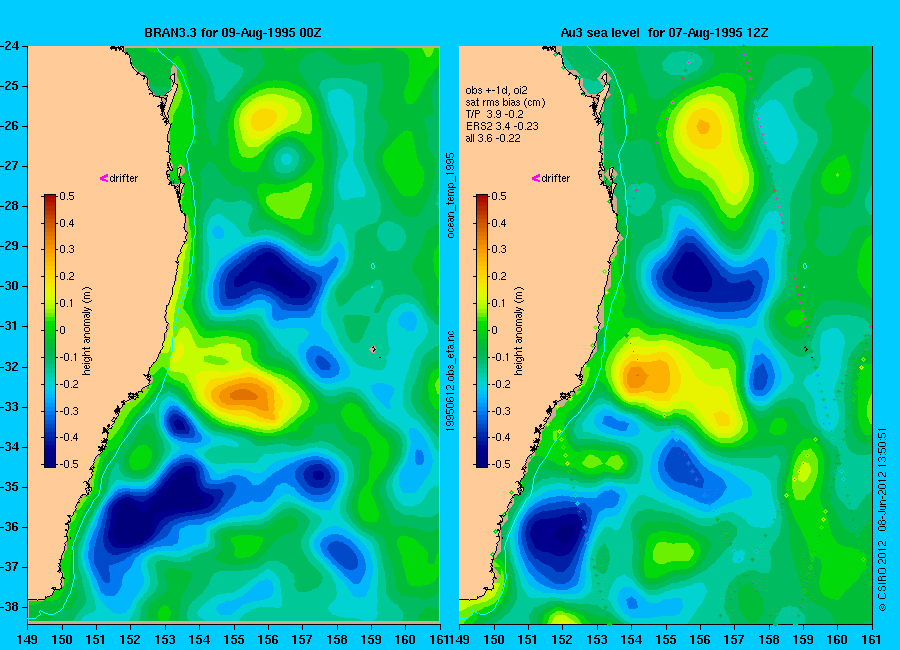Click longitude label 151 under BRAN3.3 map

tap(96, 640)
